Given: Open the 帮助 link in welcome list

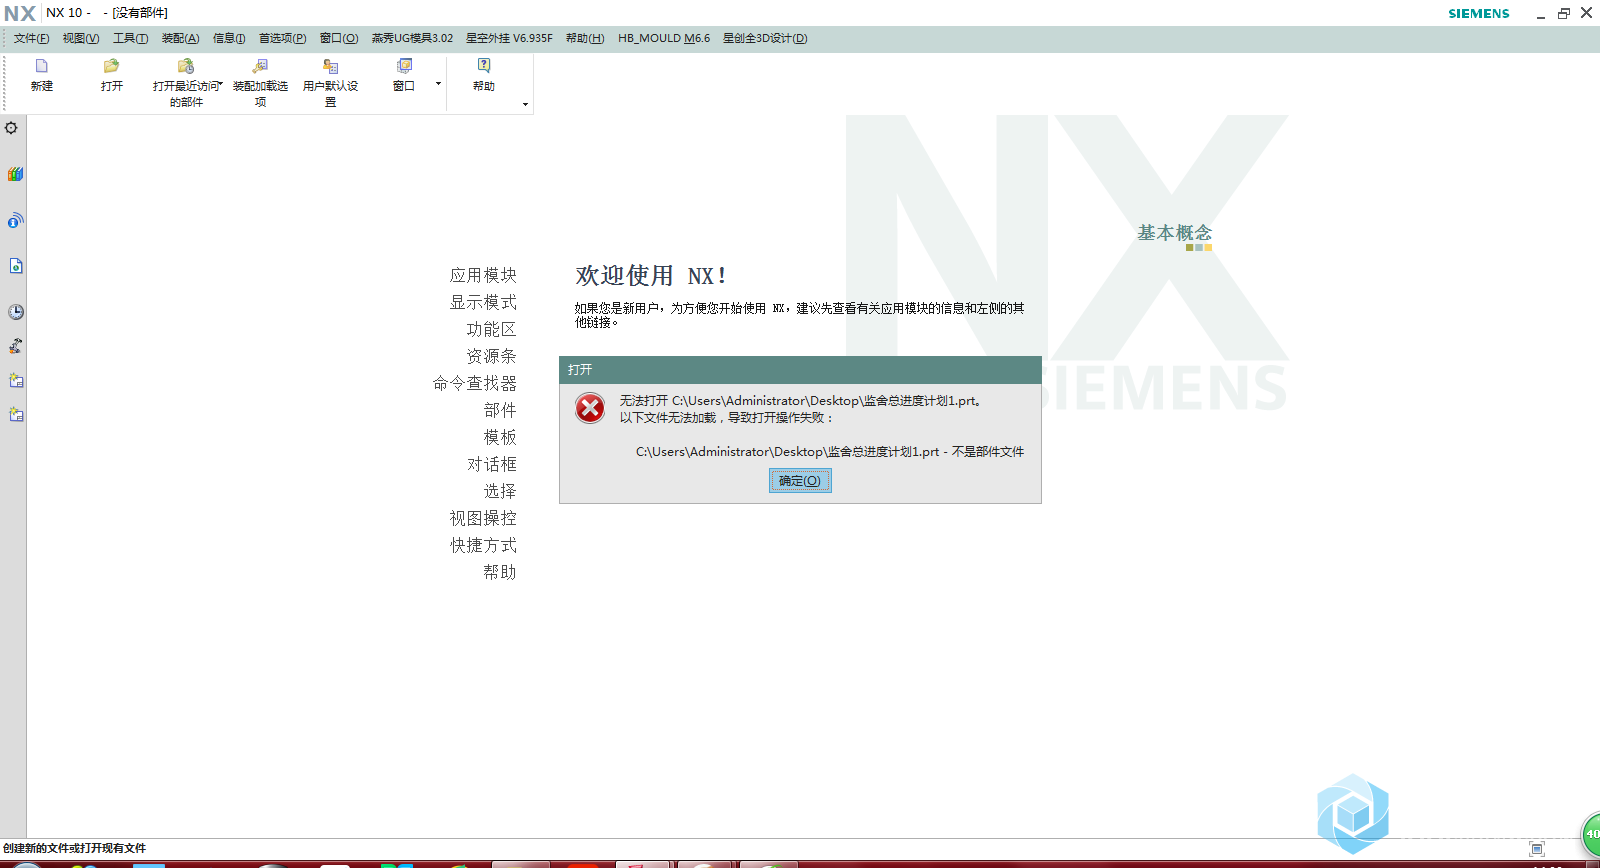Looking at the screenshot, I should coord(500,572).
